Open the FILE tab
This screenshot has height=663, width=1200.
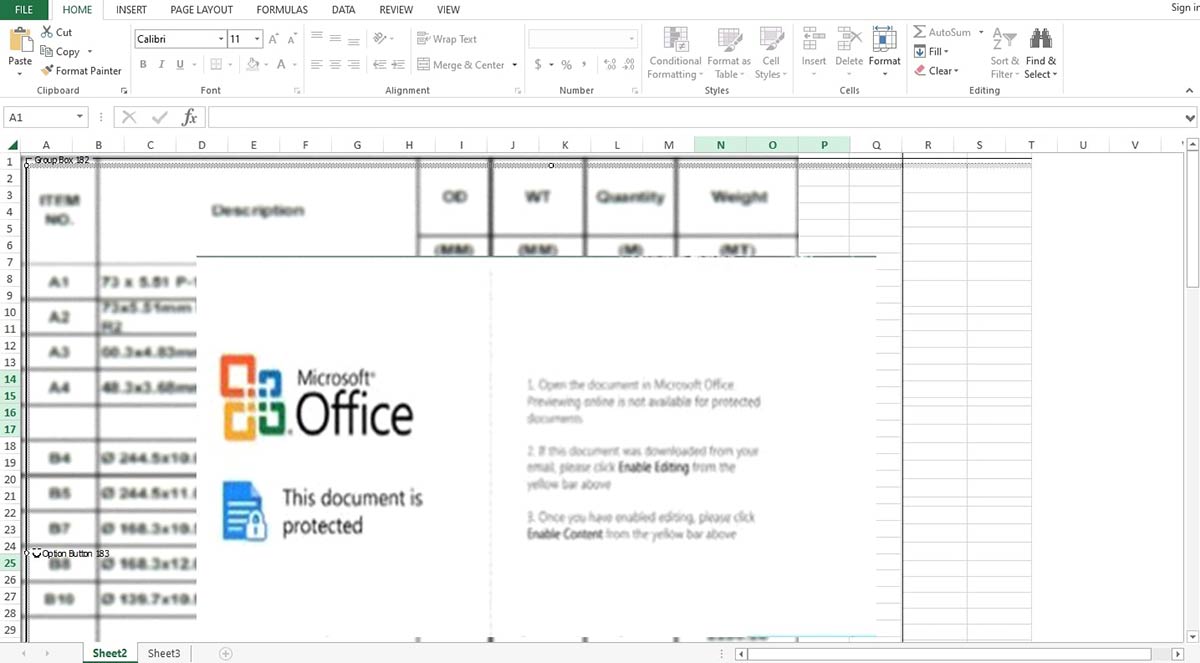(x=25, y=9)
